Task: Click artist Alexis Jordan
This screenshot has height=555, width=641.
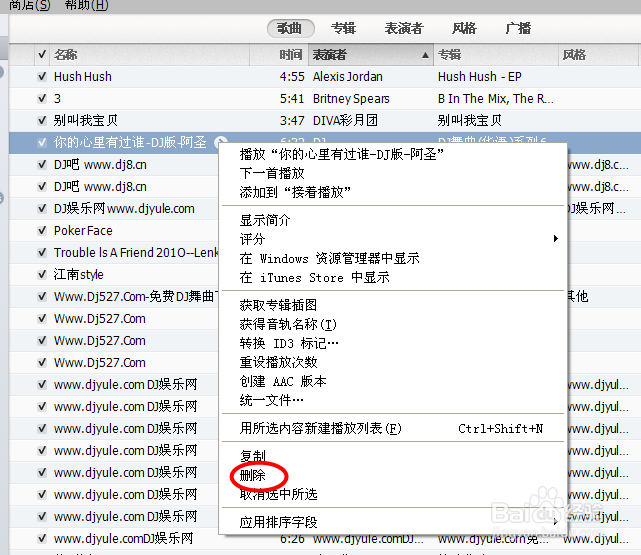Action: (347, 76)
